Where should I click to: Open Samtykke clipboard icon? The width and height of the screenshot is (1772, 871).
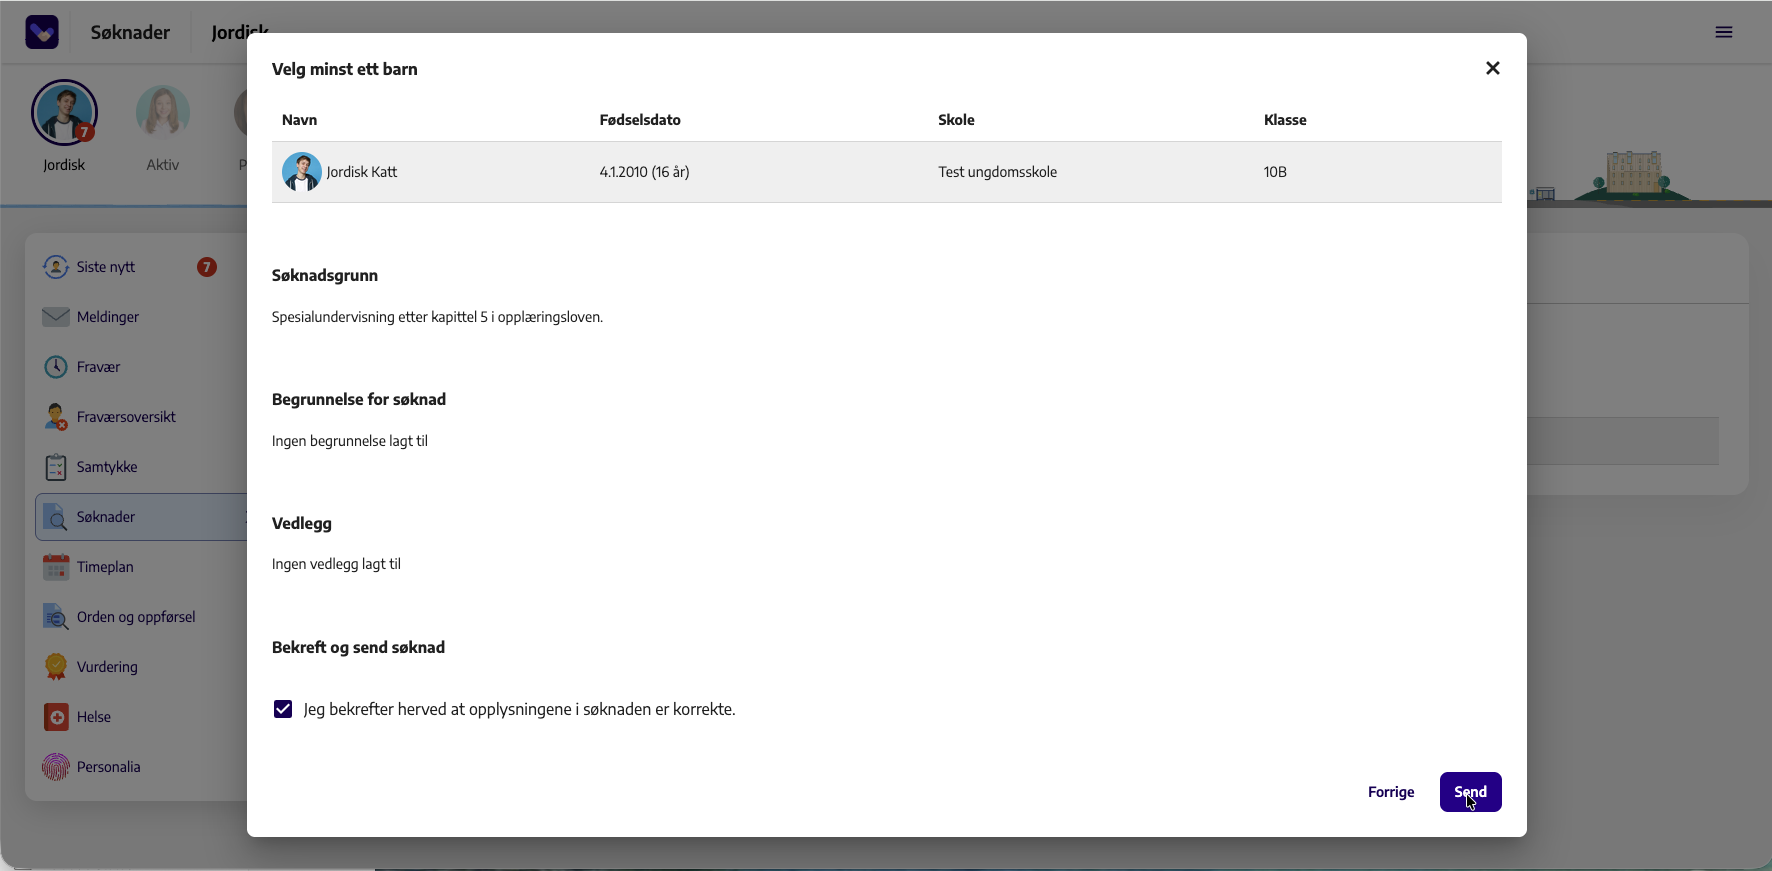[x=56, y=467]
